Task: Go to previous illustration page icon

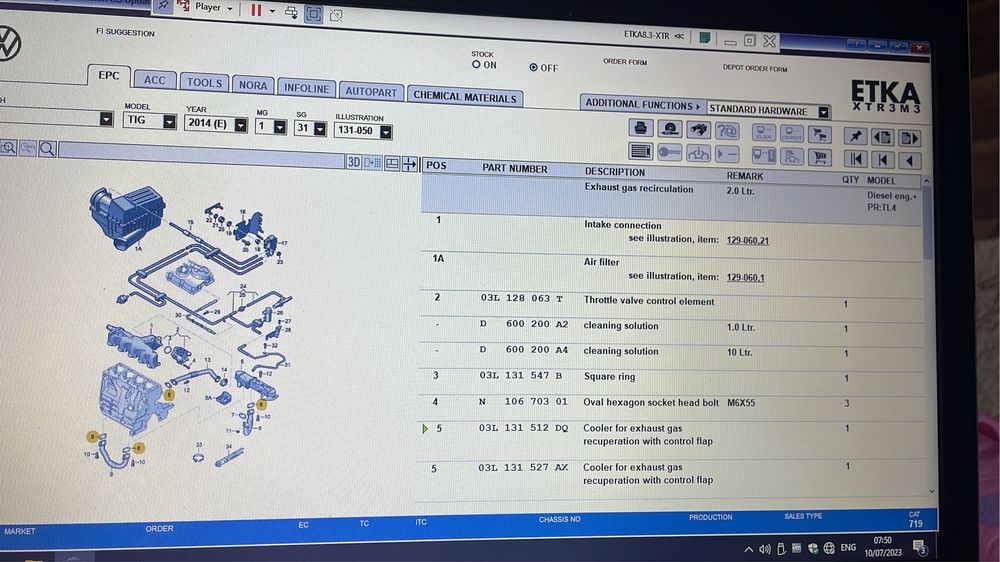Action: coord(883,137)
